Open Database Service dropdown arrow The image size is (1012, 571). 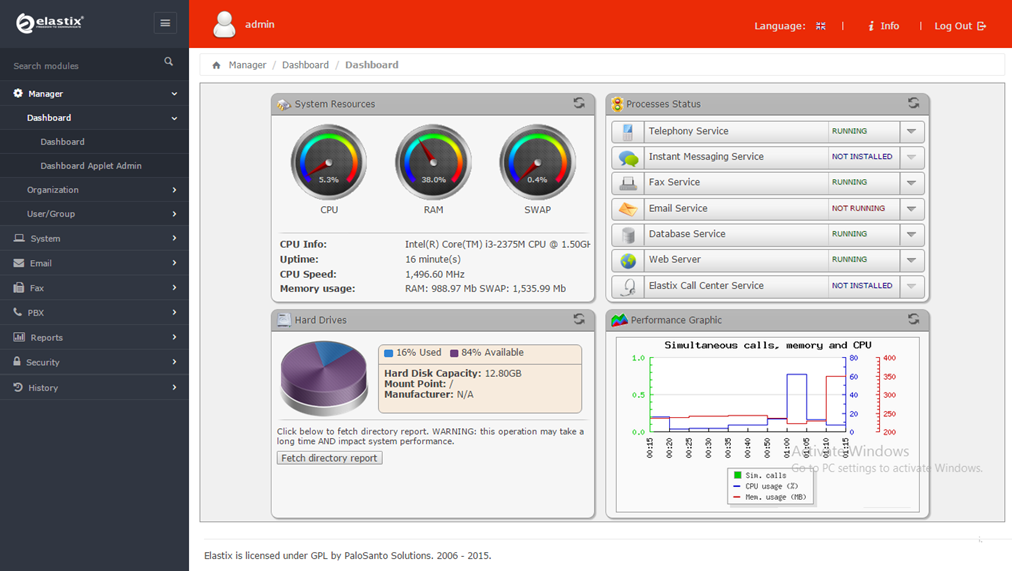[x=911, y=235]
